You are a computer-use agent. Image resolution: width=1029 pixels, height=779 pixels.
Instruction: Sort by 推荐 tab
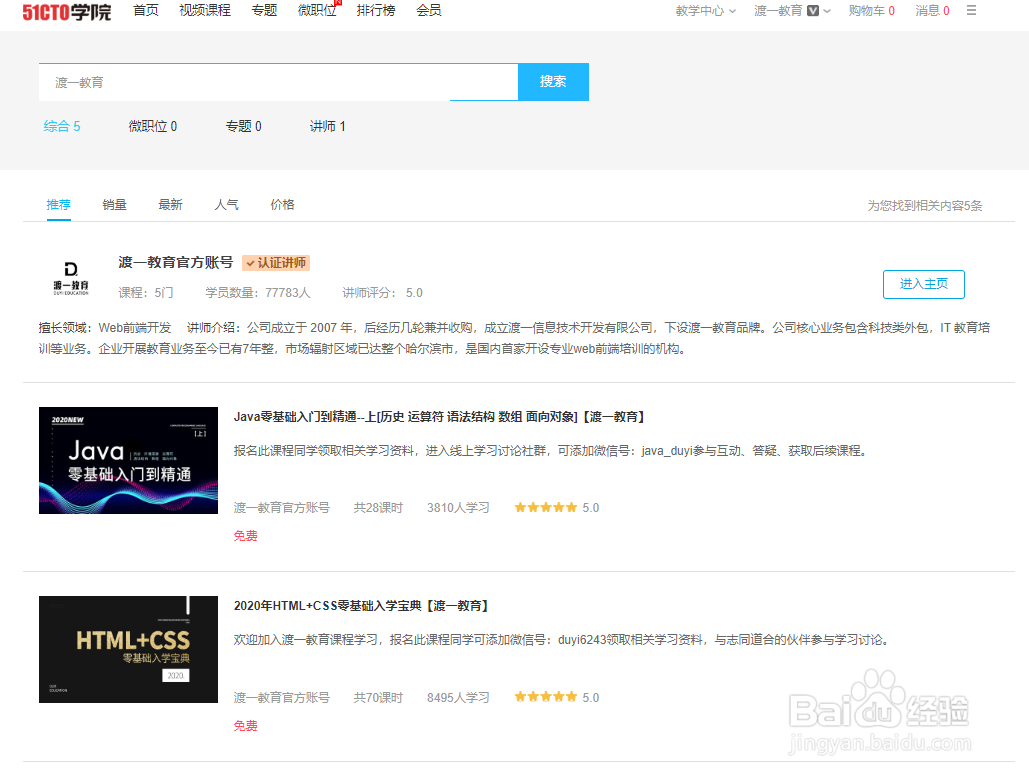58,205
